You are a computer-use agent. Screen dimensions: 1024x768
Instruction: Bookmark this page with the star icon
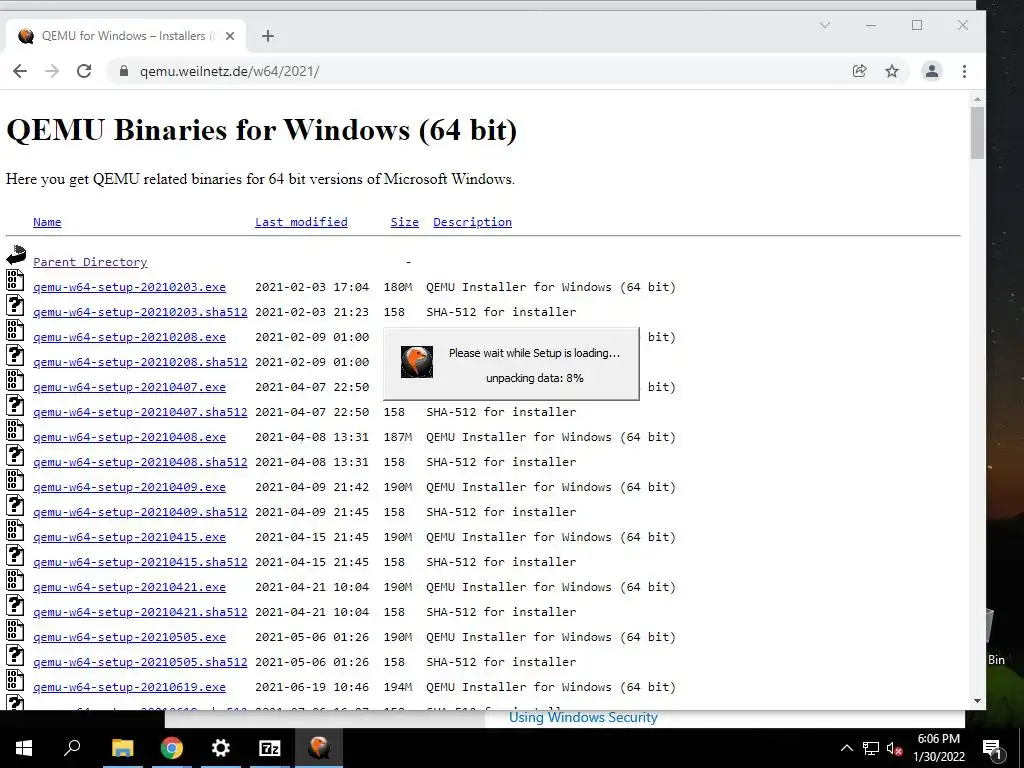click(891, 71)
